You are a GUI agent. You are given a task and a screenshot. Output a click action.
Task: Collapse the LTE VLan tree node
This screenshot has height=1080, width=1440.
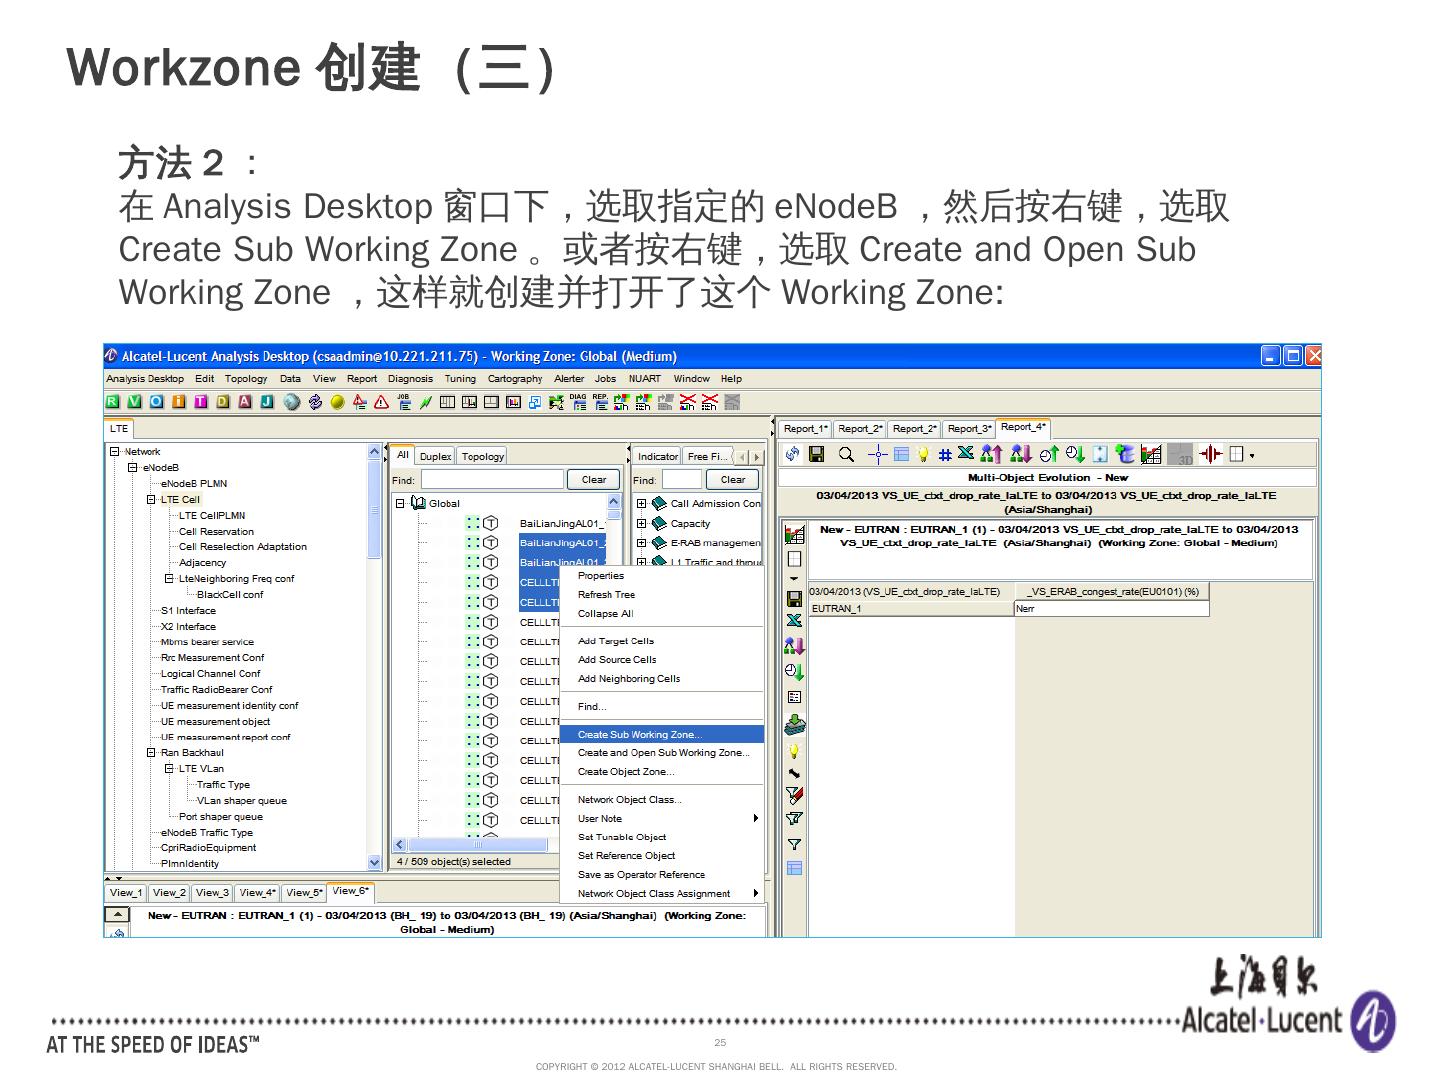[x=169, y=769]
